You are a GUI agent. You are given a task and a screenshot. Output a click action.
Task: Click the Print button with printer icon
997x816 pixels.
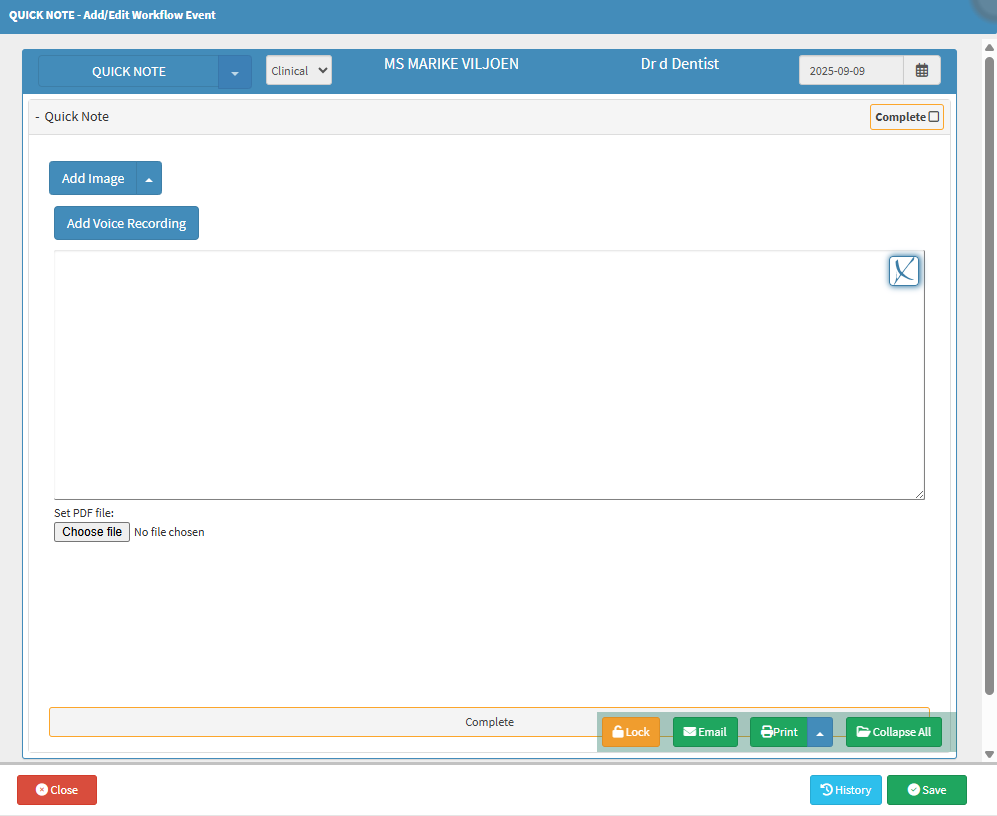779,732
